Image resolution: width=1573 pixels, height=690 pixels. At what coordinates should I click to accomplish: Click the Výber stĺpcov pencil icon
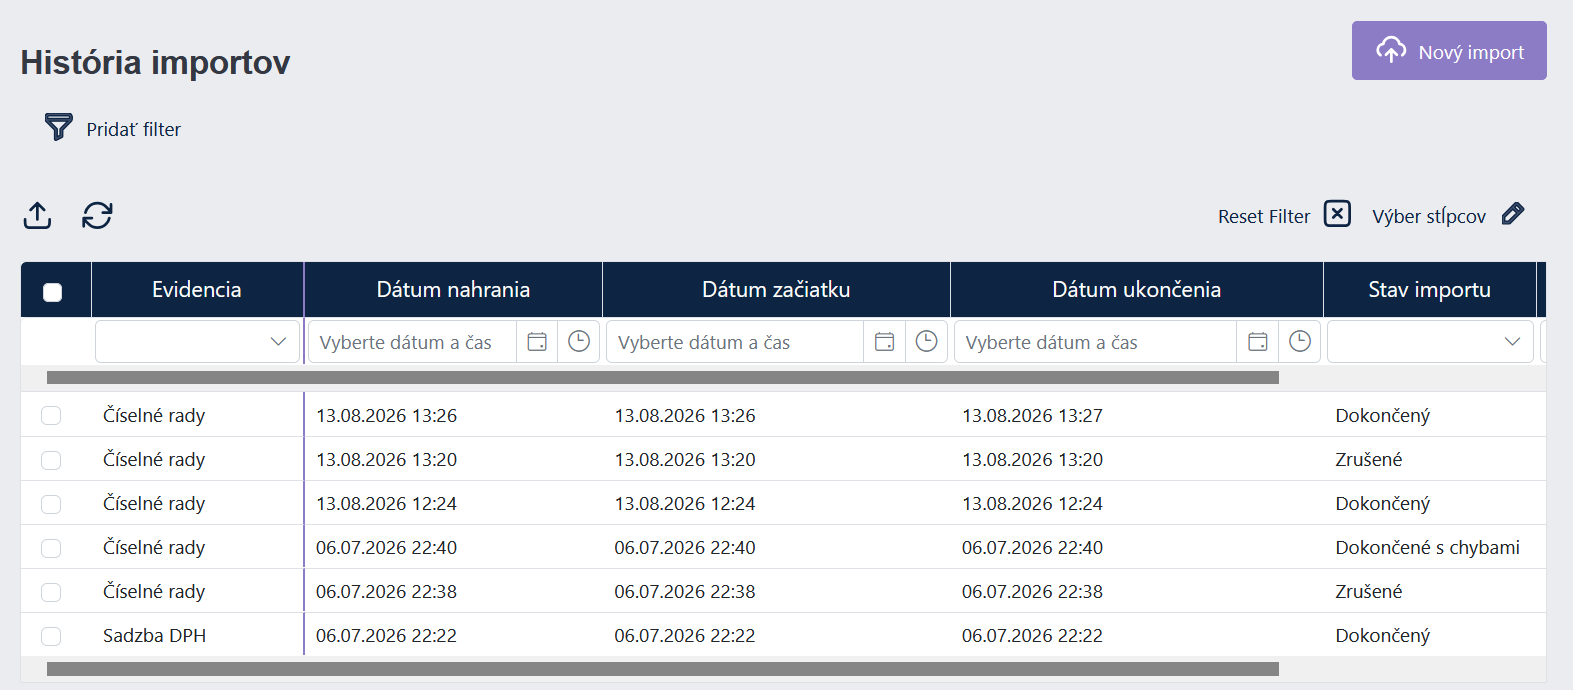1513,214
